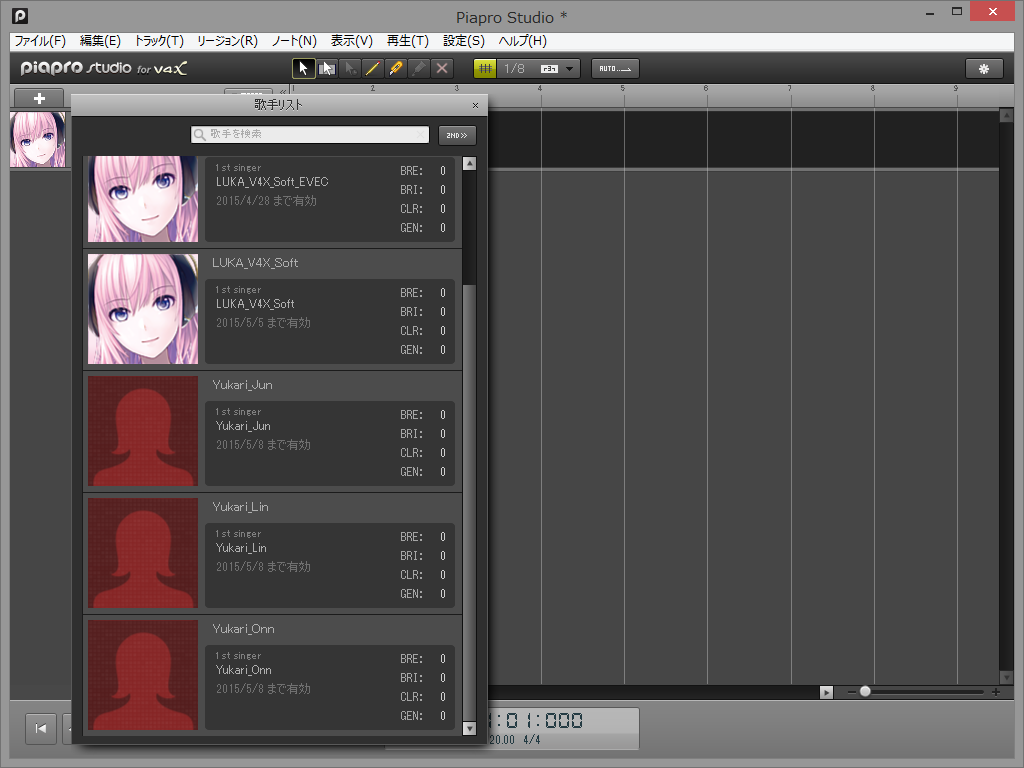Toggle grid snap button

click(485, 69)
